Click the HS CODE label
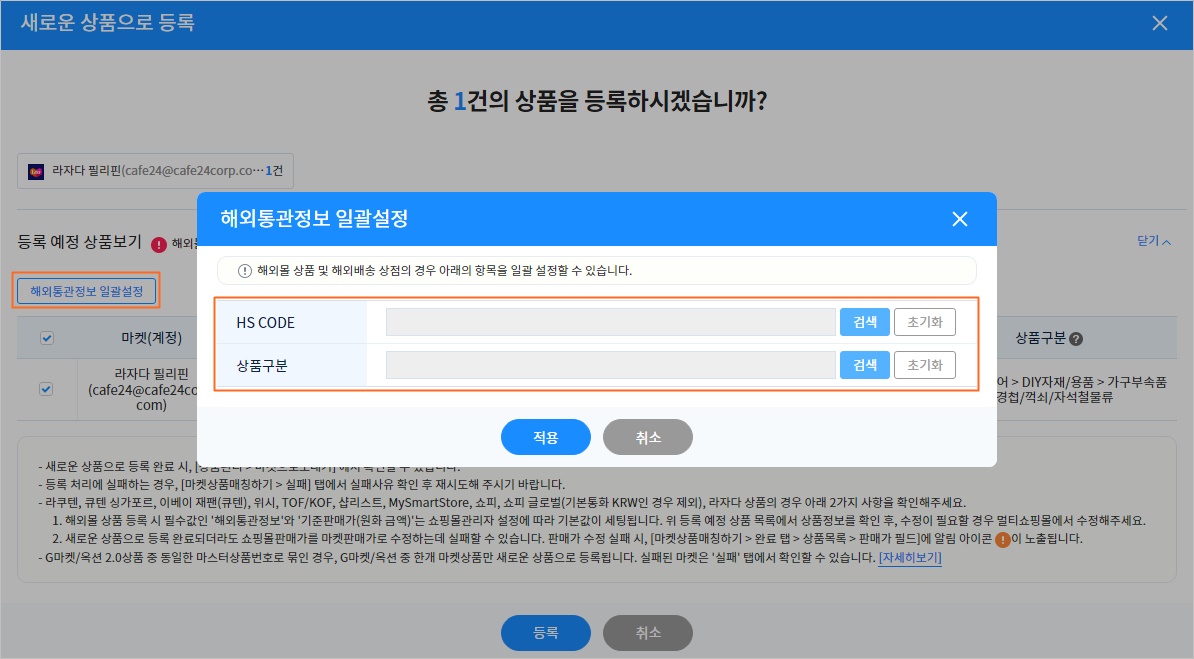Viewport: 1194px width, 659px height. click(265, 323)
